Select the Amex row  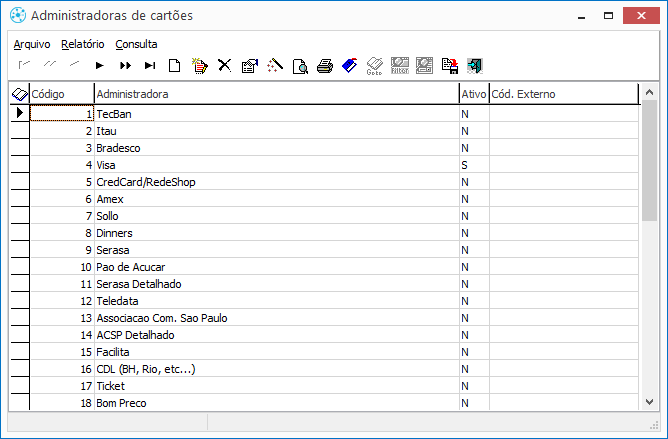pyautogui.click(x=334, y=199)
